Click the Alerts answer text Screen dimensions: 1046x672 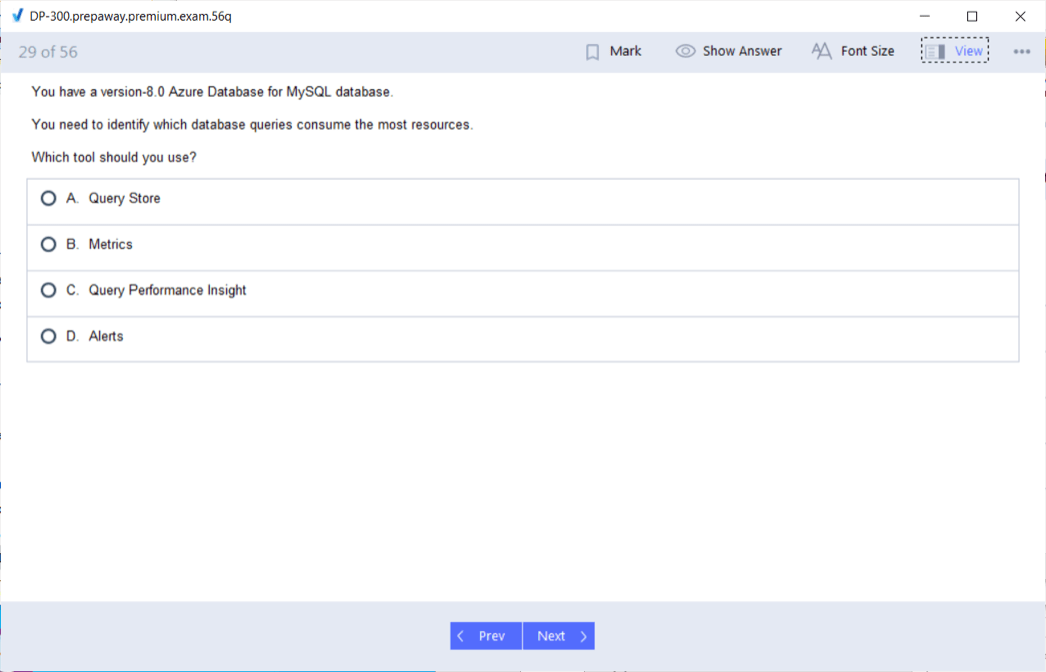click(x=106, y=336)
